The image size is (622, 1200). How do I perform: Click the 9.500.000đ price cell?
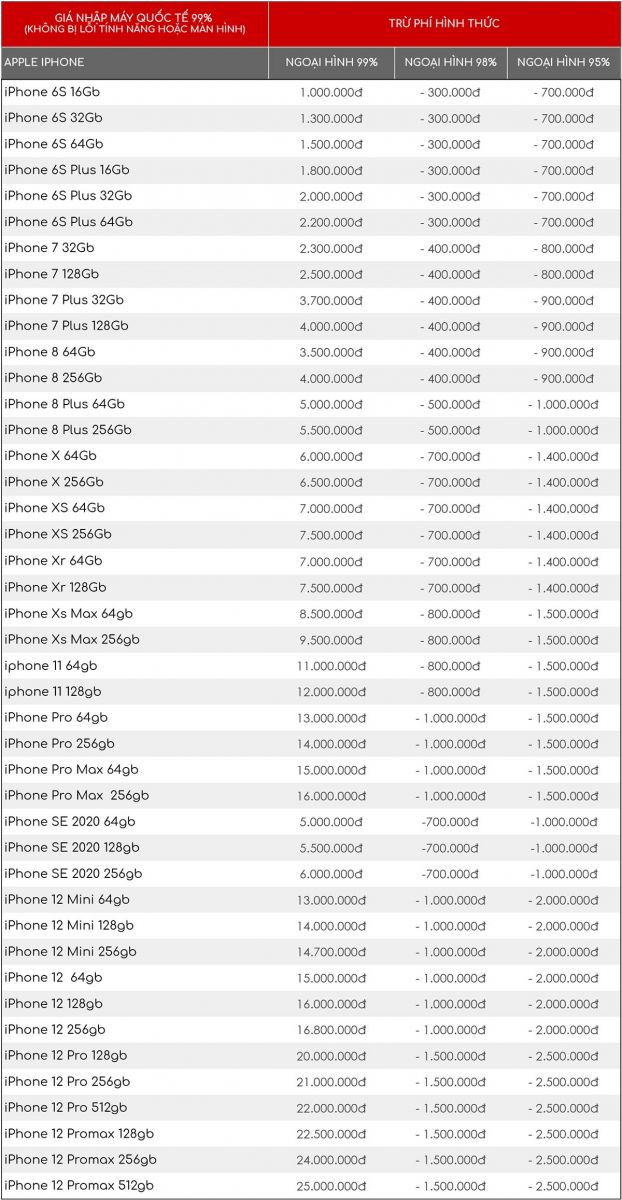pos(331,640)
